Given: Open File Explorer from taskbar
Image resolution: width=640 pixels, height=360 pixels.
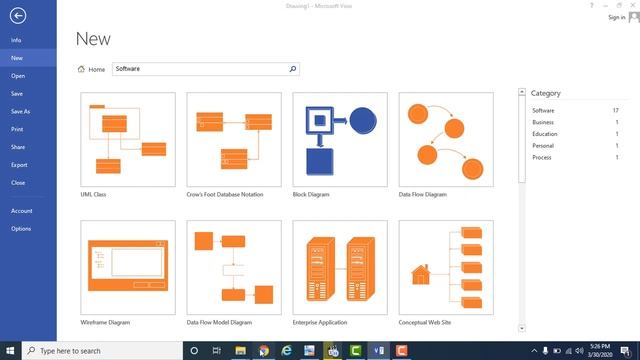Looking at the screenshot, I should 240,351.
